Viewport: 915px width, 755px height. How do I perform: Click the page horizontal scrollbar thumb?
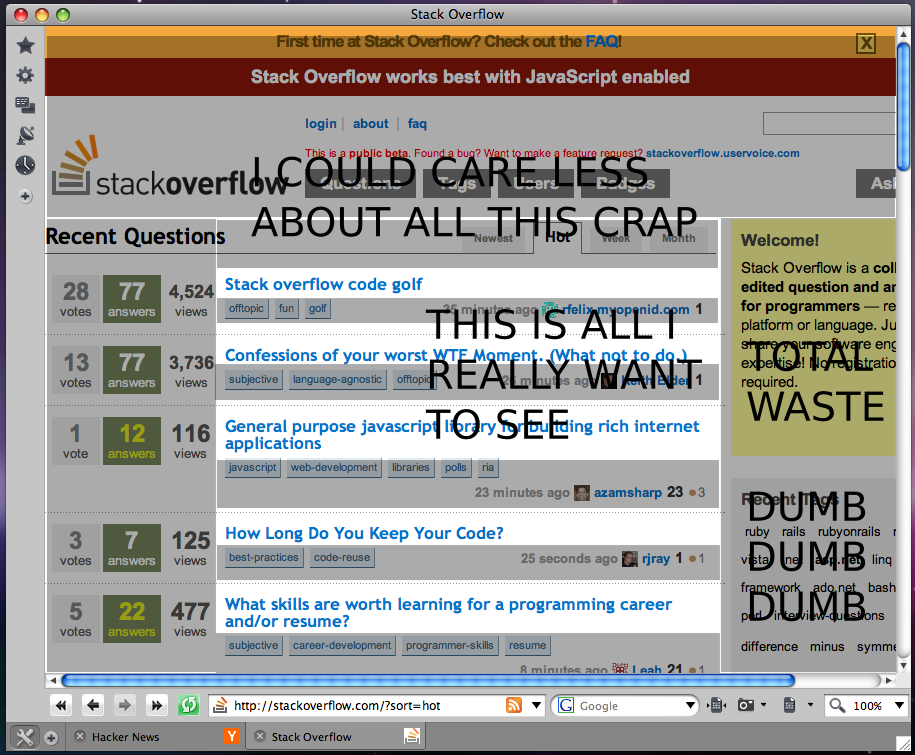428,680
